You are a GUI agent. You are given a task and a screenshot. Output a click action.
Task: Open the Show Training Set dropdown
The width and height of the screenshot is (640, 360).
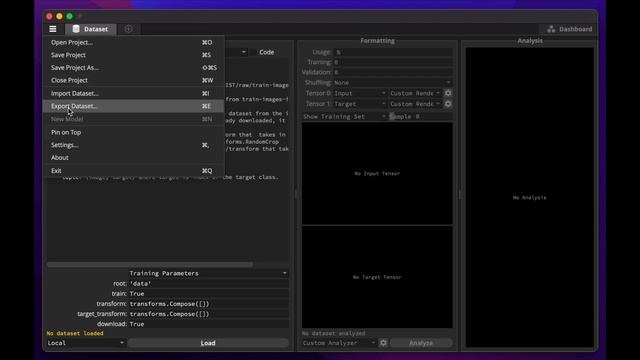tap(344, 117)
